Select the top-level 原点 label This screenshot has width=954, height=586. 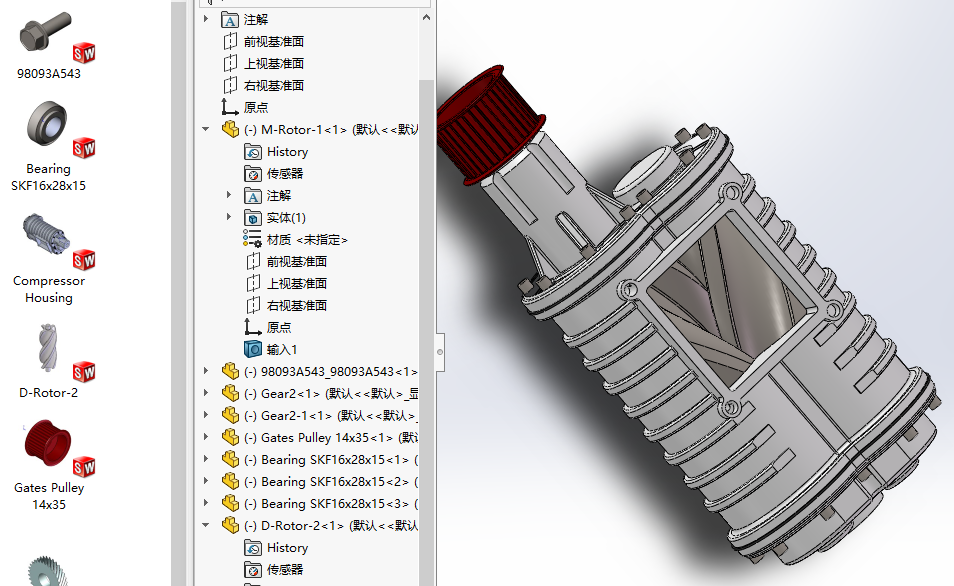click(x=256, y=108)
